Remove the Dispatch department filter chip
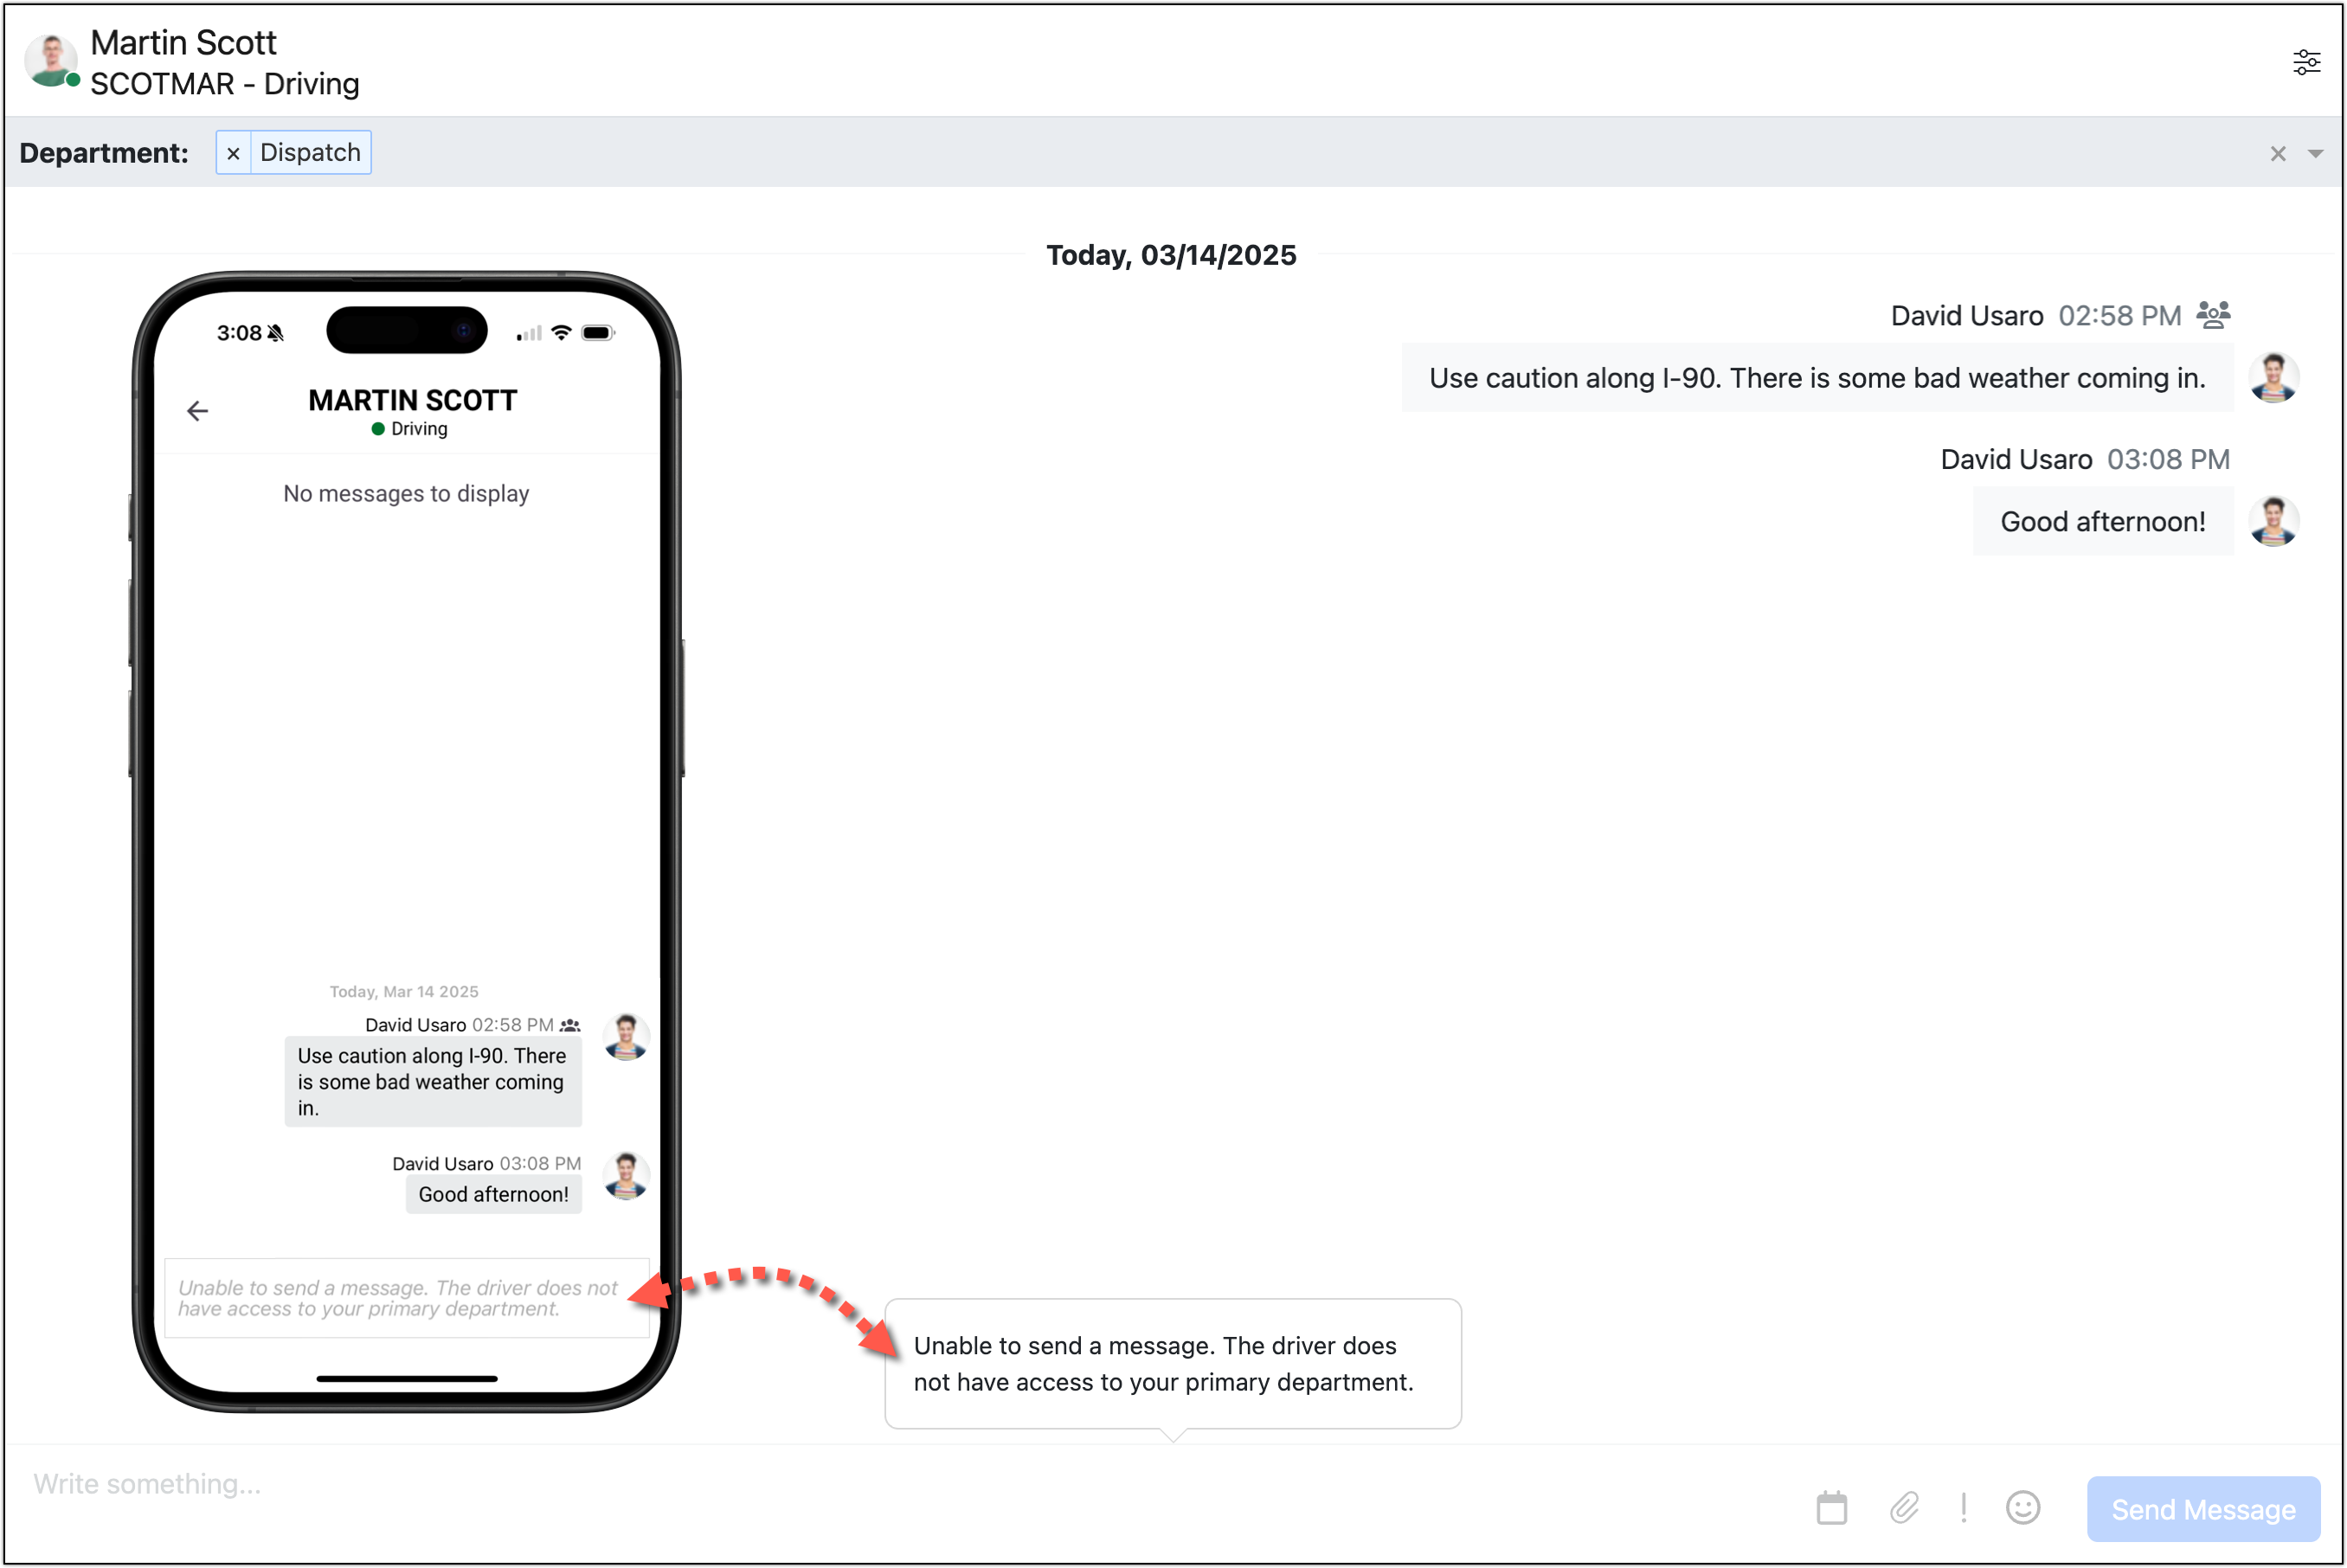 click(233, 152)
